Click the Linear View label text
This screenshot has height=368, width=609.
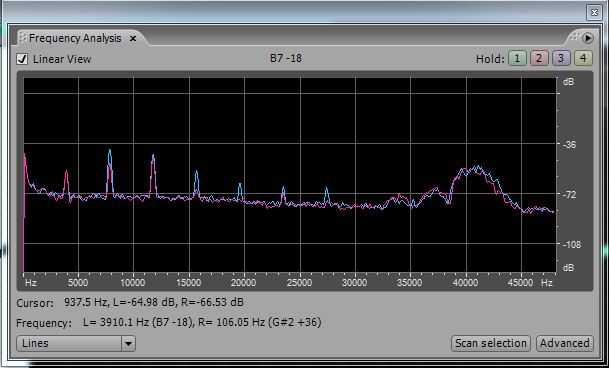(62, 59)
